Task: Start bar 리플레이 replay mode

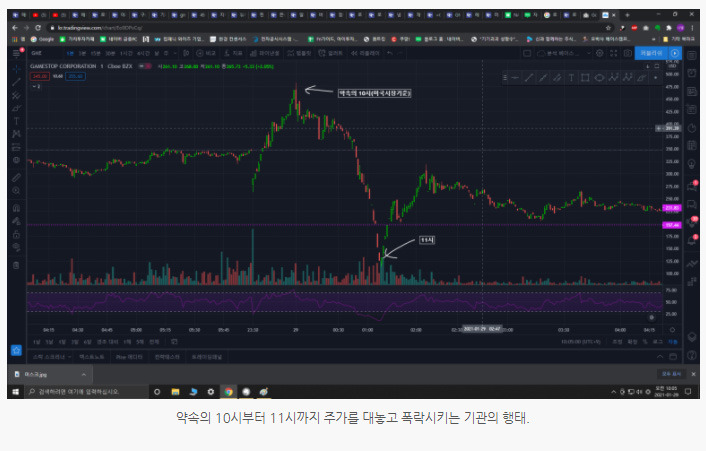Action: click(366, 53)
